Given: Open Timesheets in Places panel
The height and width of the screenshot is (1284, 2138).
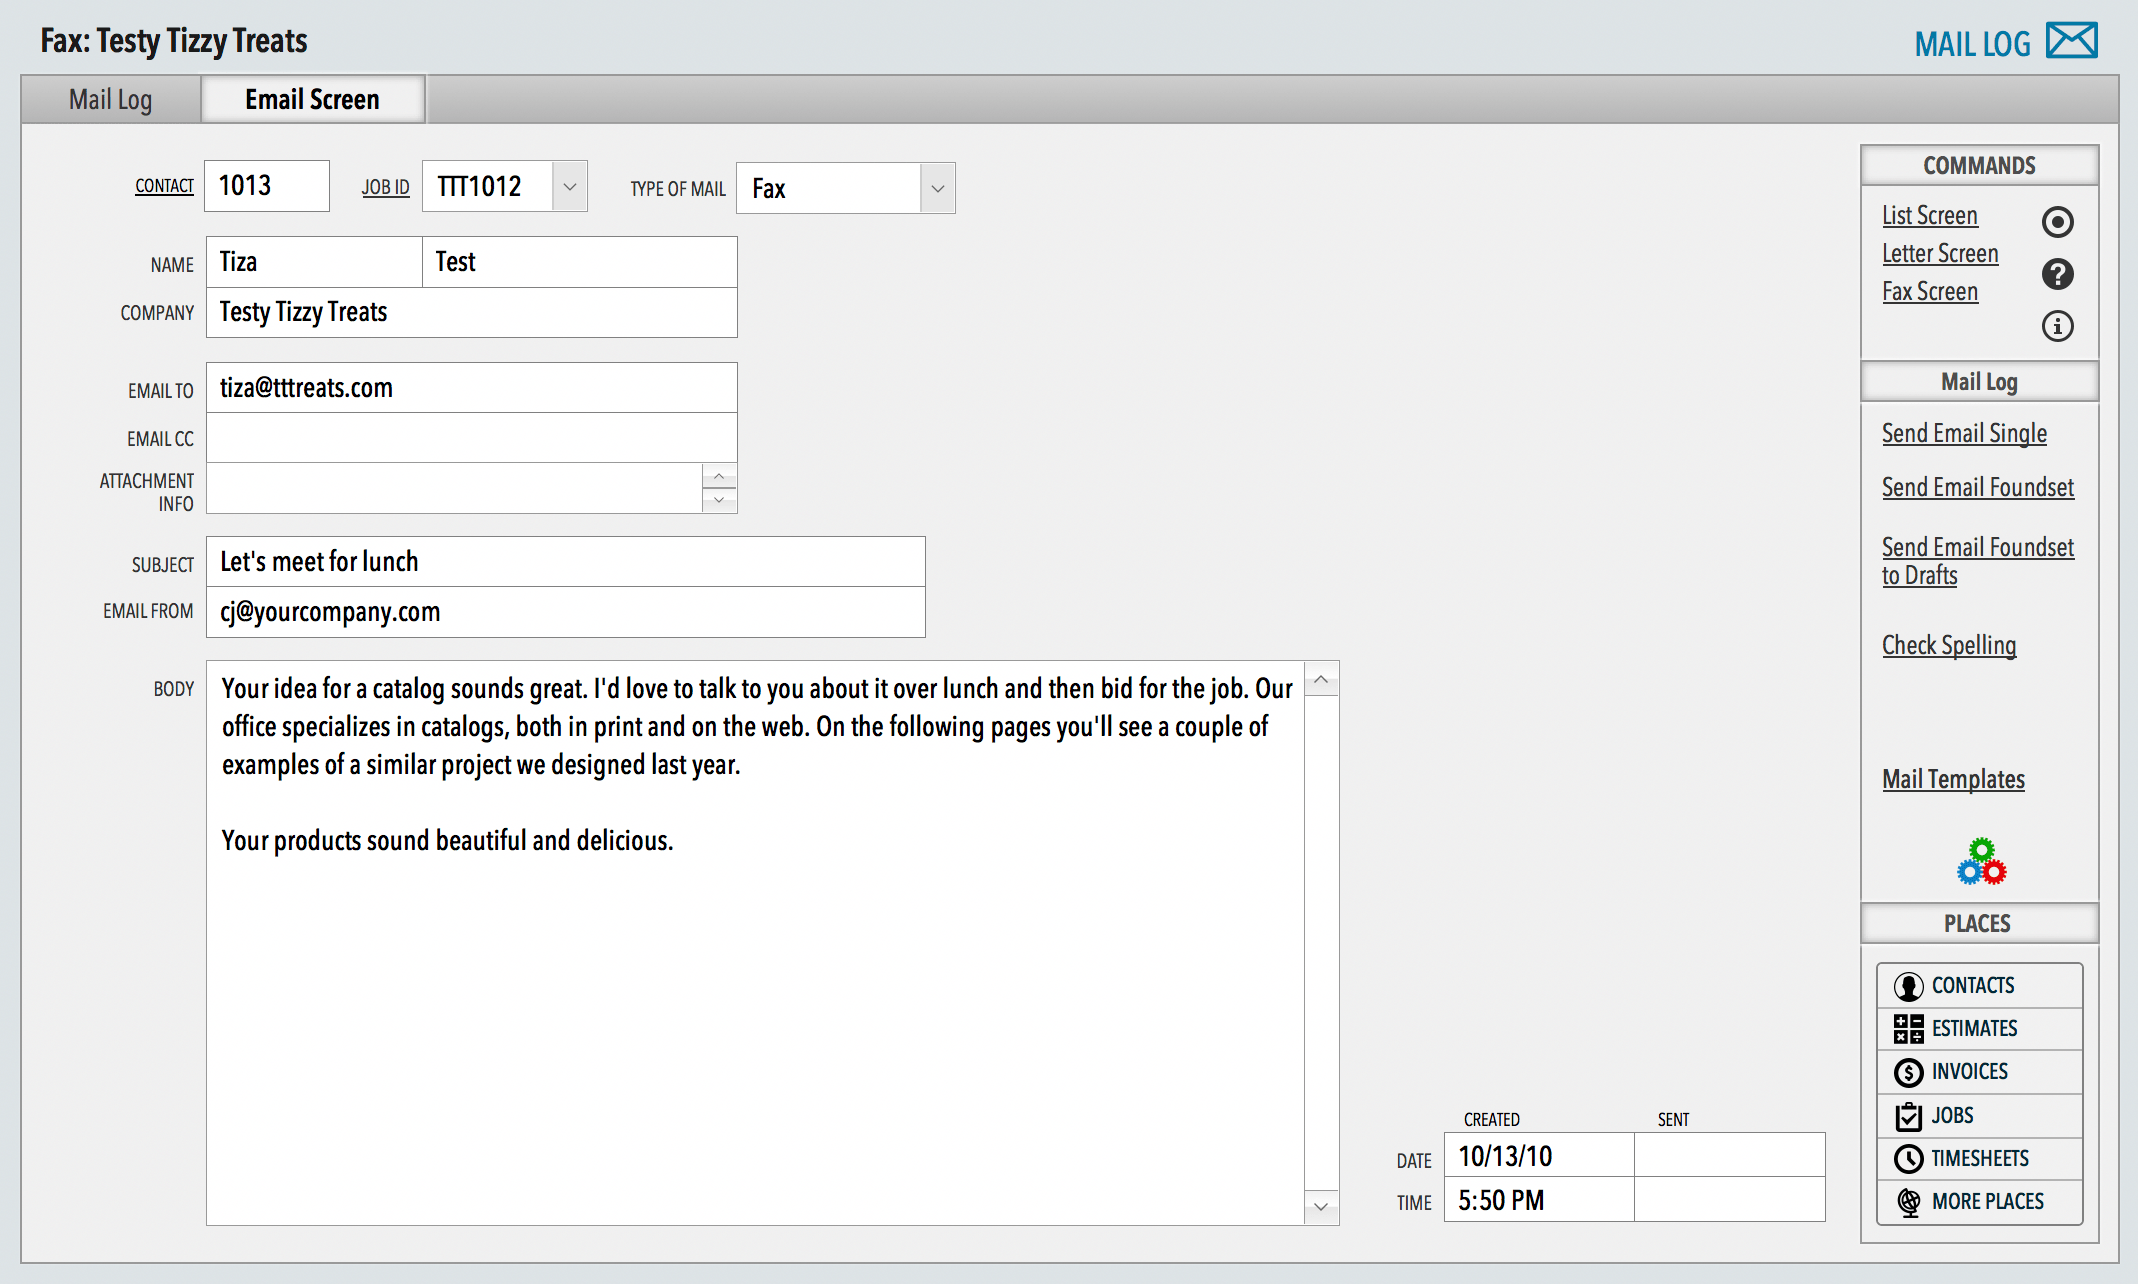Looking at the screenshot, I should click(x=1978, y=1159).
